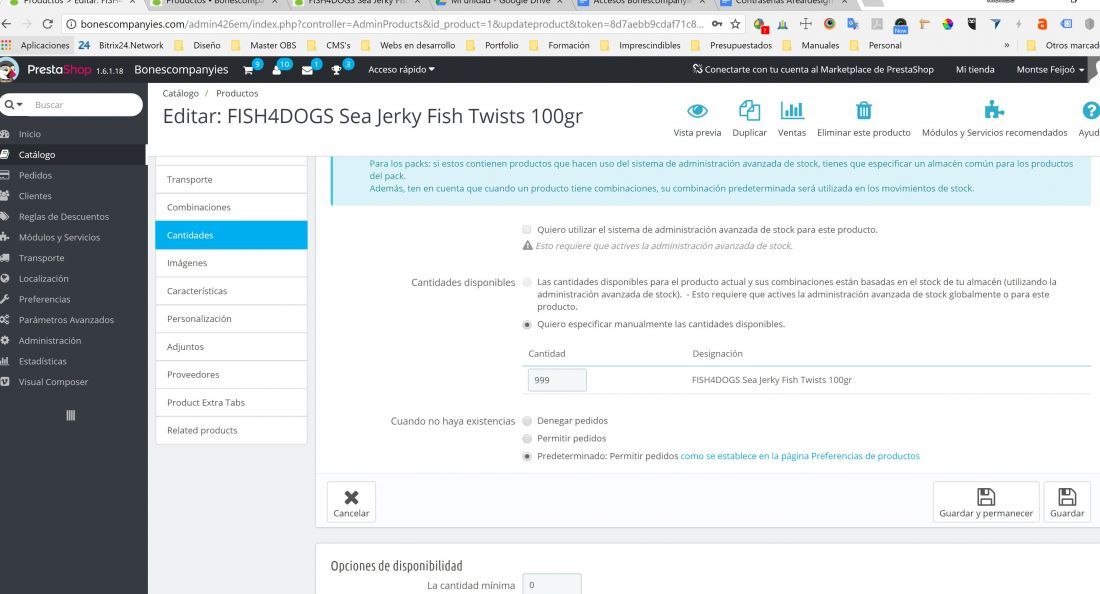Click the Eliminar este producto trash icon

click(x=864, y=111)
